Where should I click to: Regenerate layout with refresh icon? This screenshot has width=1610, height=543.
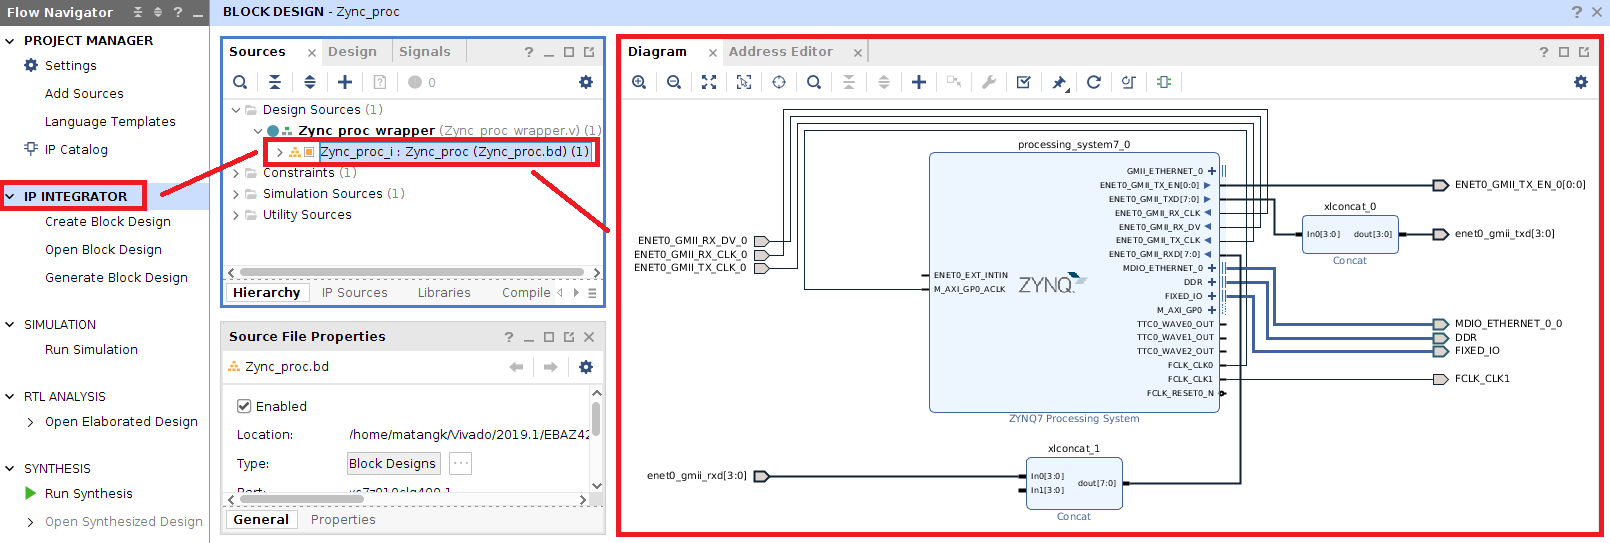click(1094, 82)
